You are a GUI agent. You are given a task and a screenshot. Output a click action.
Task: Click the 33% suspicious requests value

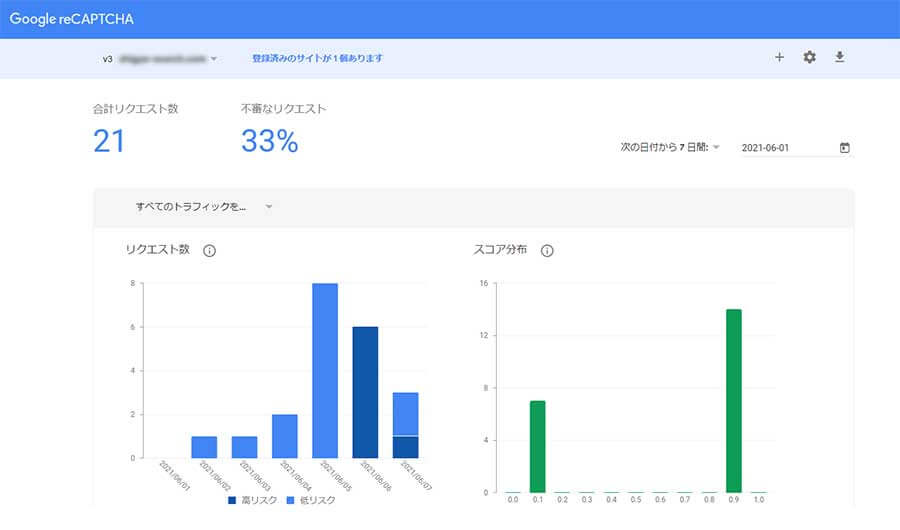[x=270, y=142]
